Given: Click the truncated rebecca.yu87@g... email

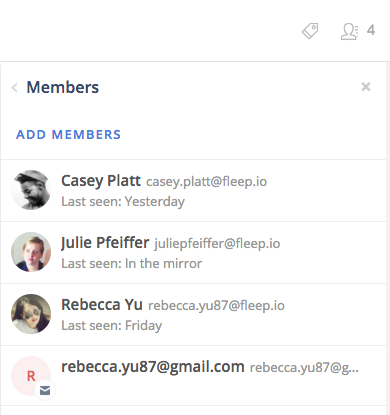Looking at the screenshot, I should [304, 368].
